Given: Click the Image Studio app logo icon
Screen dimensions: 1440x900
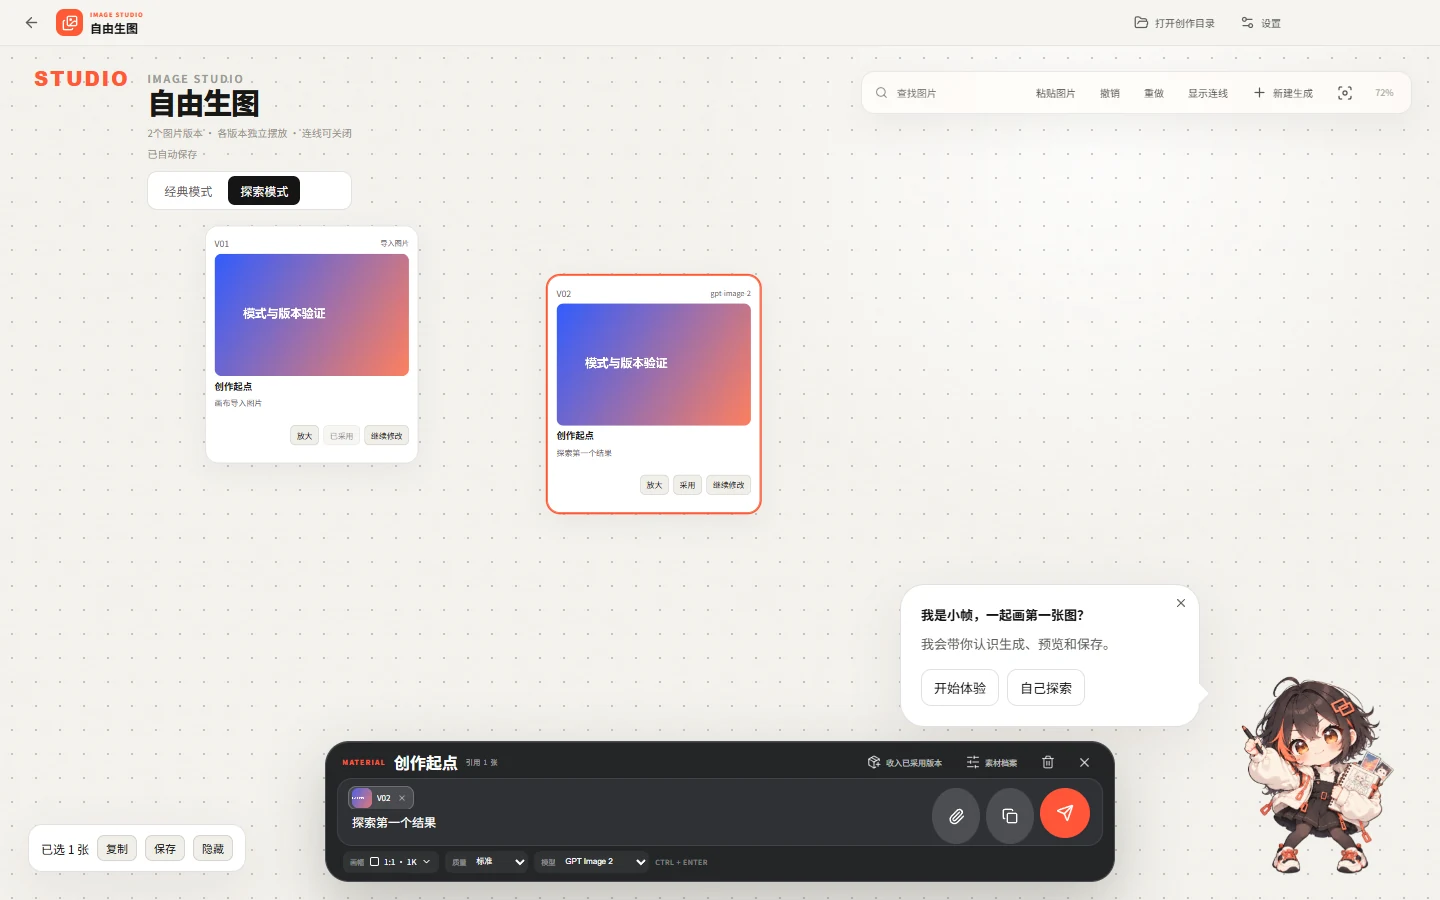Looking at the screenshot, I should (69, 22).
